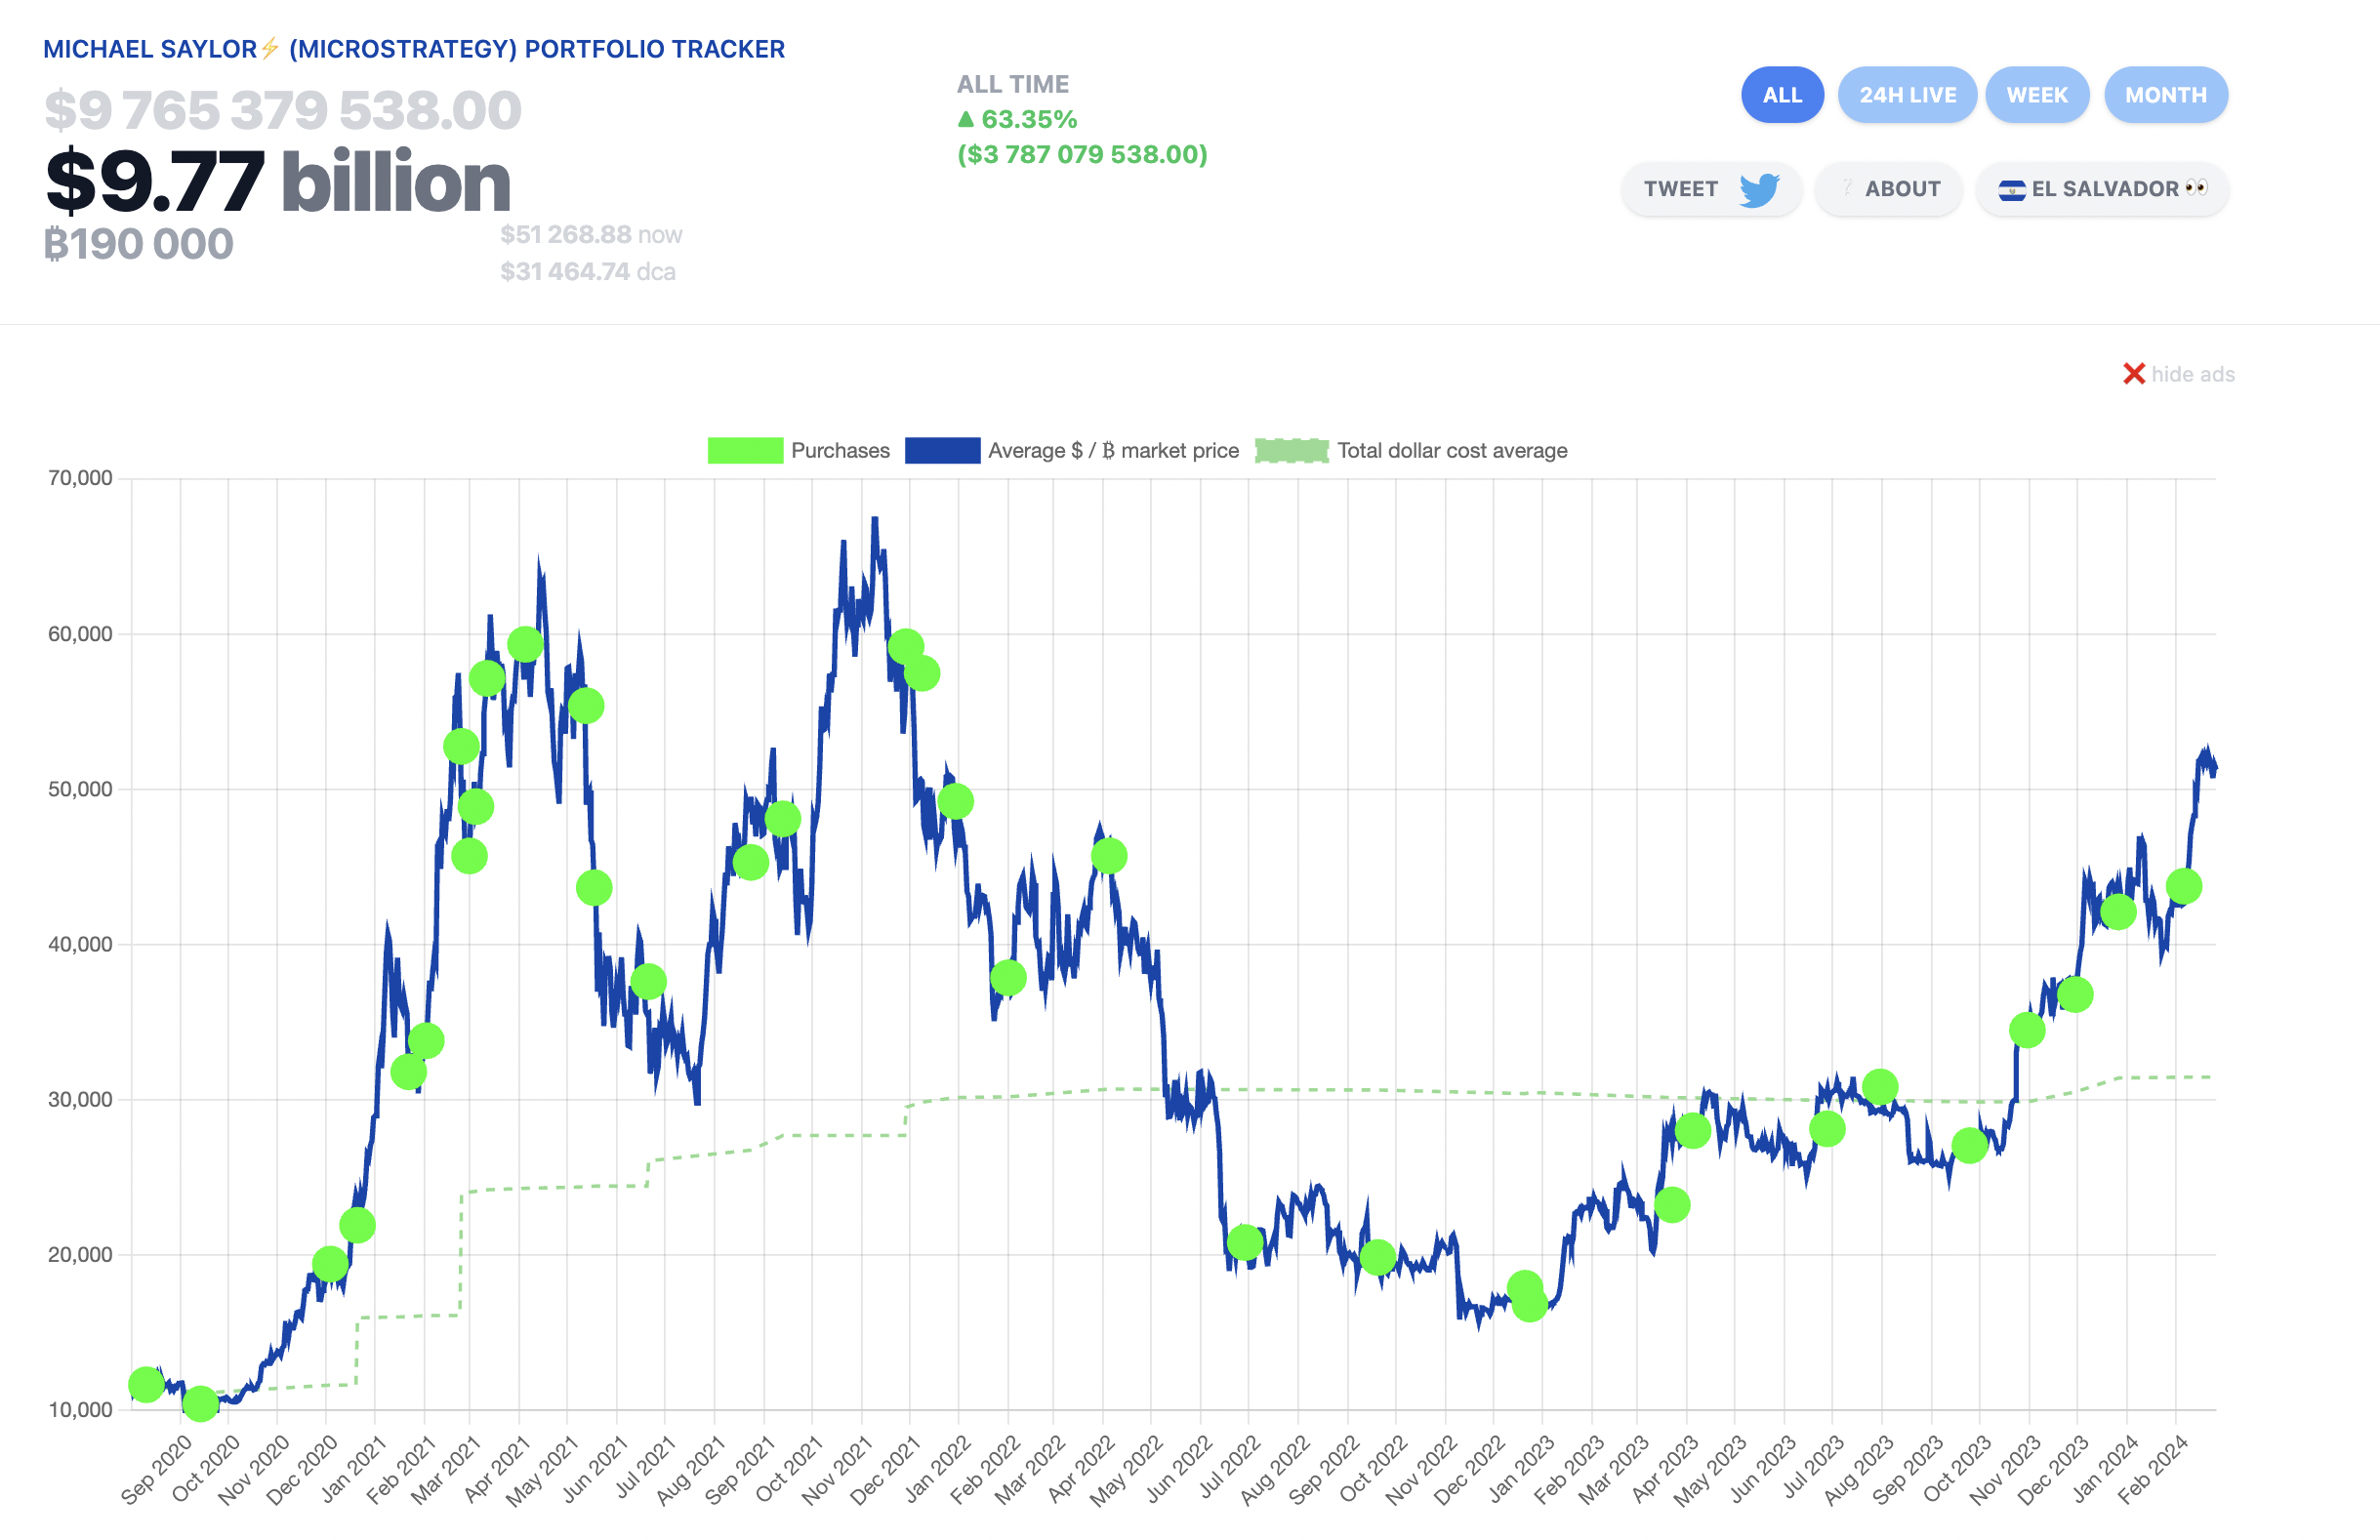This screenshot has width=2380, height=1540.
Task: Click the red X hide ads icon
Action: pos(2133,374)
